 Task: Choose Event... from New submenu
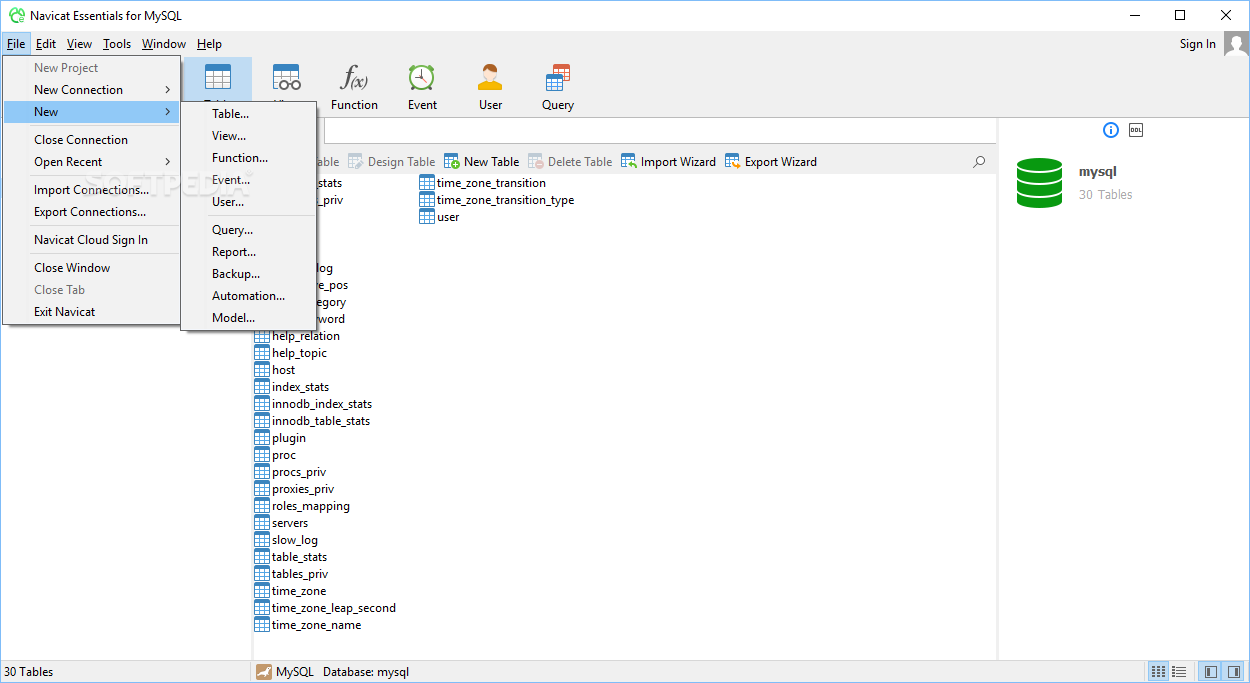248,180
